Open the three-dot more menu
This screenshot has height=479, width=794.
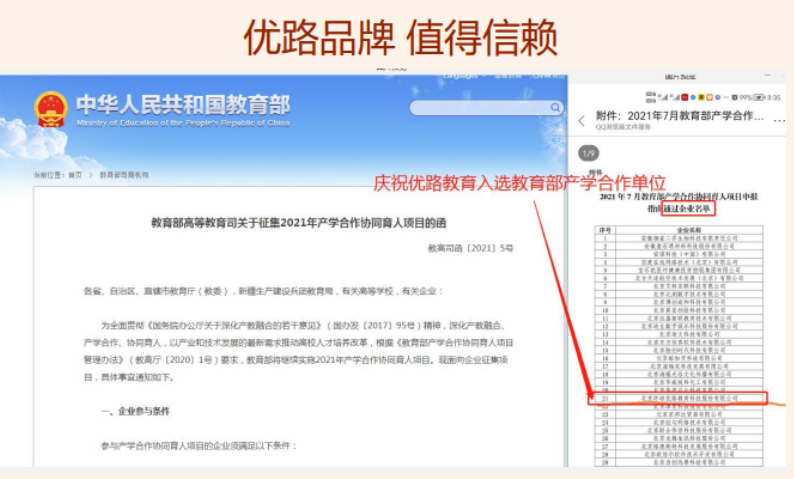coord(779,121)
